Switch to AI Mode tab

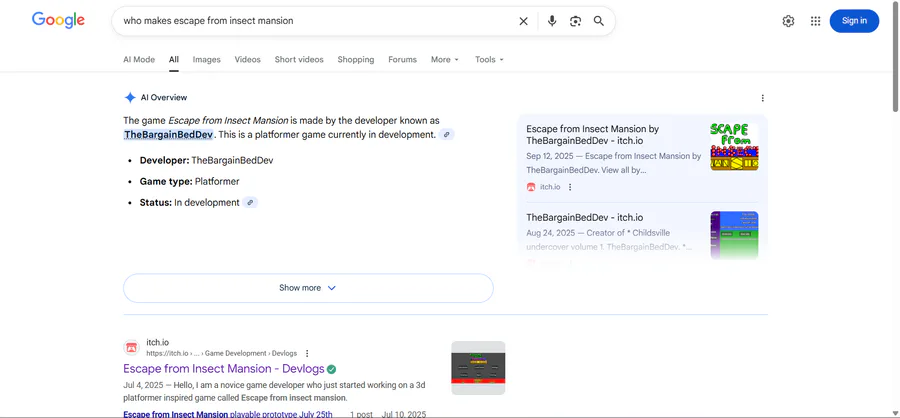point(139,60)
